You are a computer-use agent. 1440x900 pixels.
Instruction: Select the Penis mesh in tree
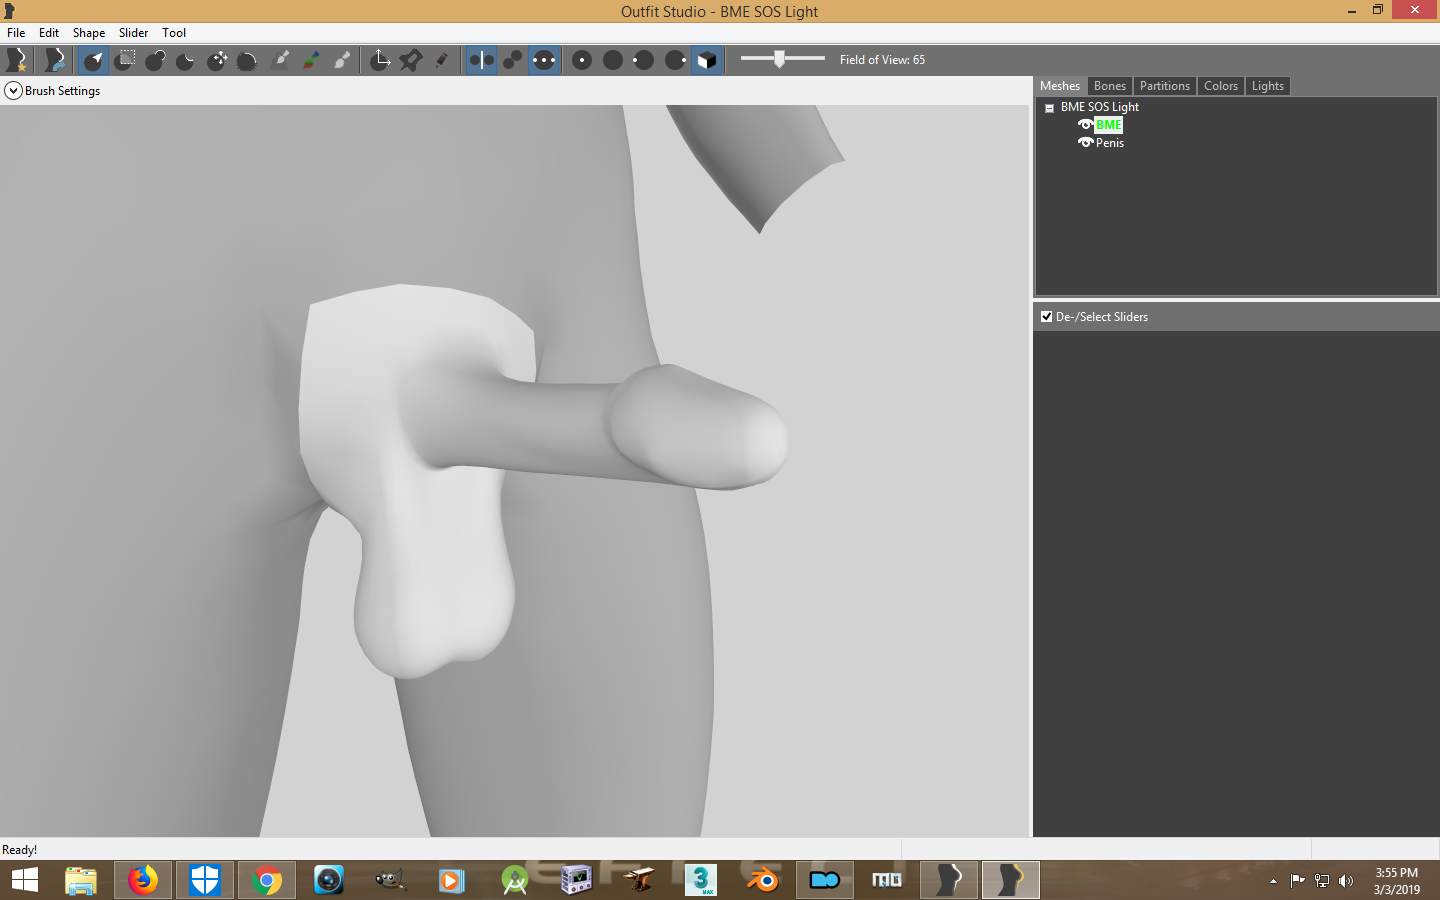click(1110, 143)
